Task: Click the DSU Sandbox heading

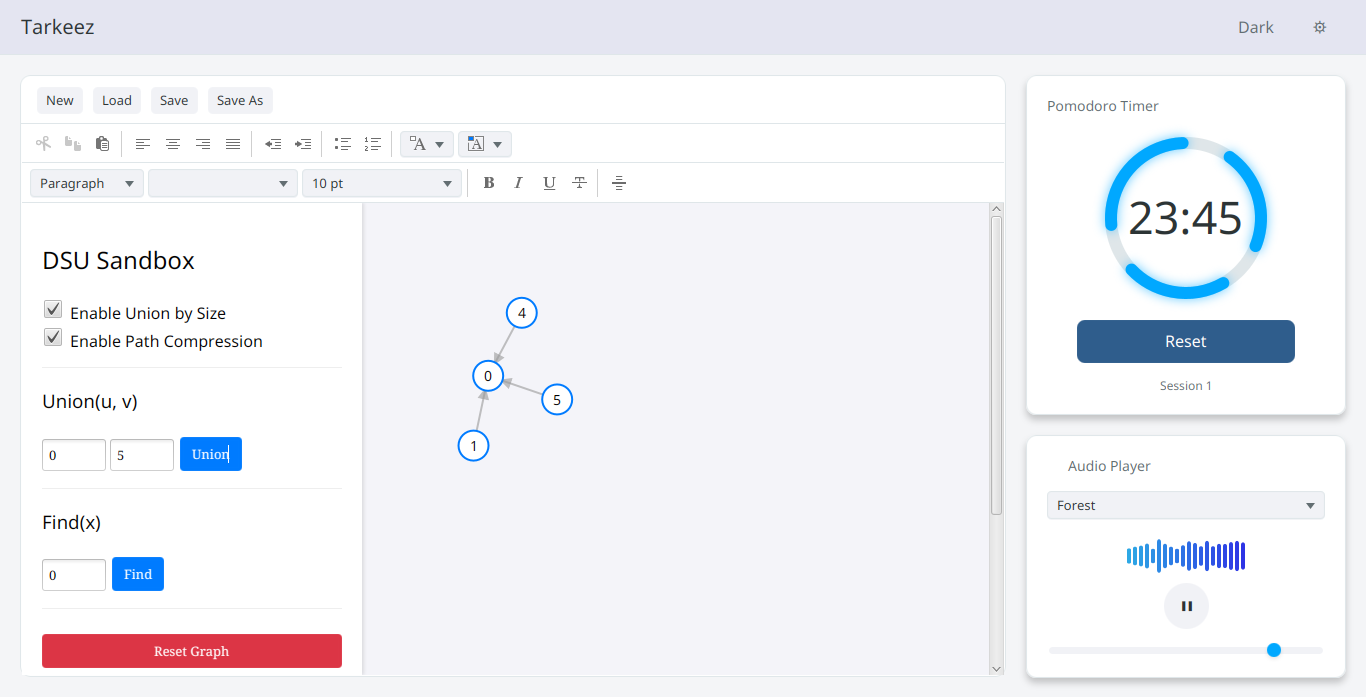Action: point(118,261)
